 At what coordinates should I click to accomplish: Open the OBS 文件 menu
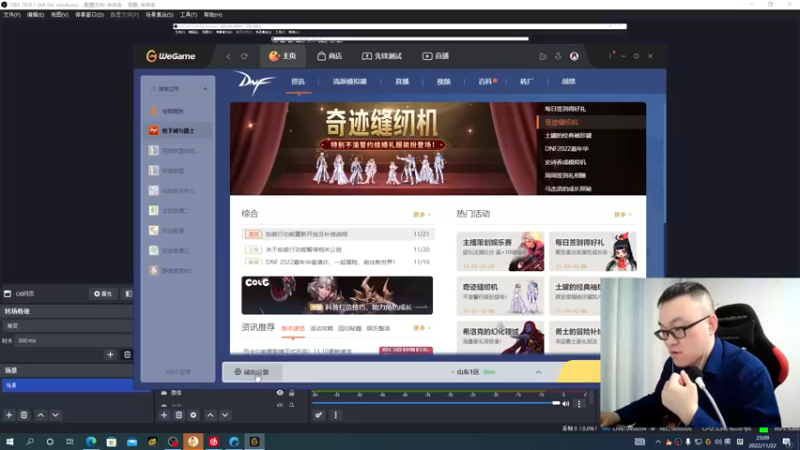tap(12, 15)
